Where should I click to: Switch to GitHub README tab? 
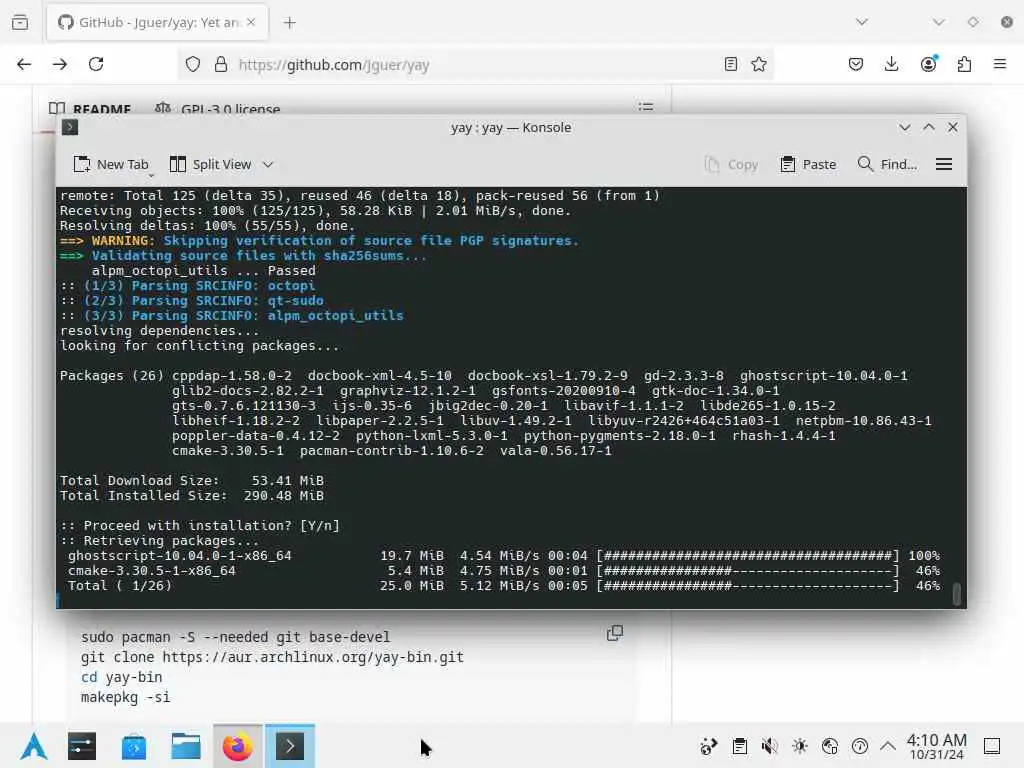[90, 108]
